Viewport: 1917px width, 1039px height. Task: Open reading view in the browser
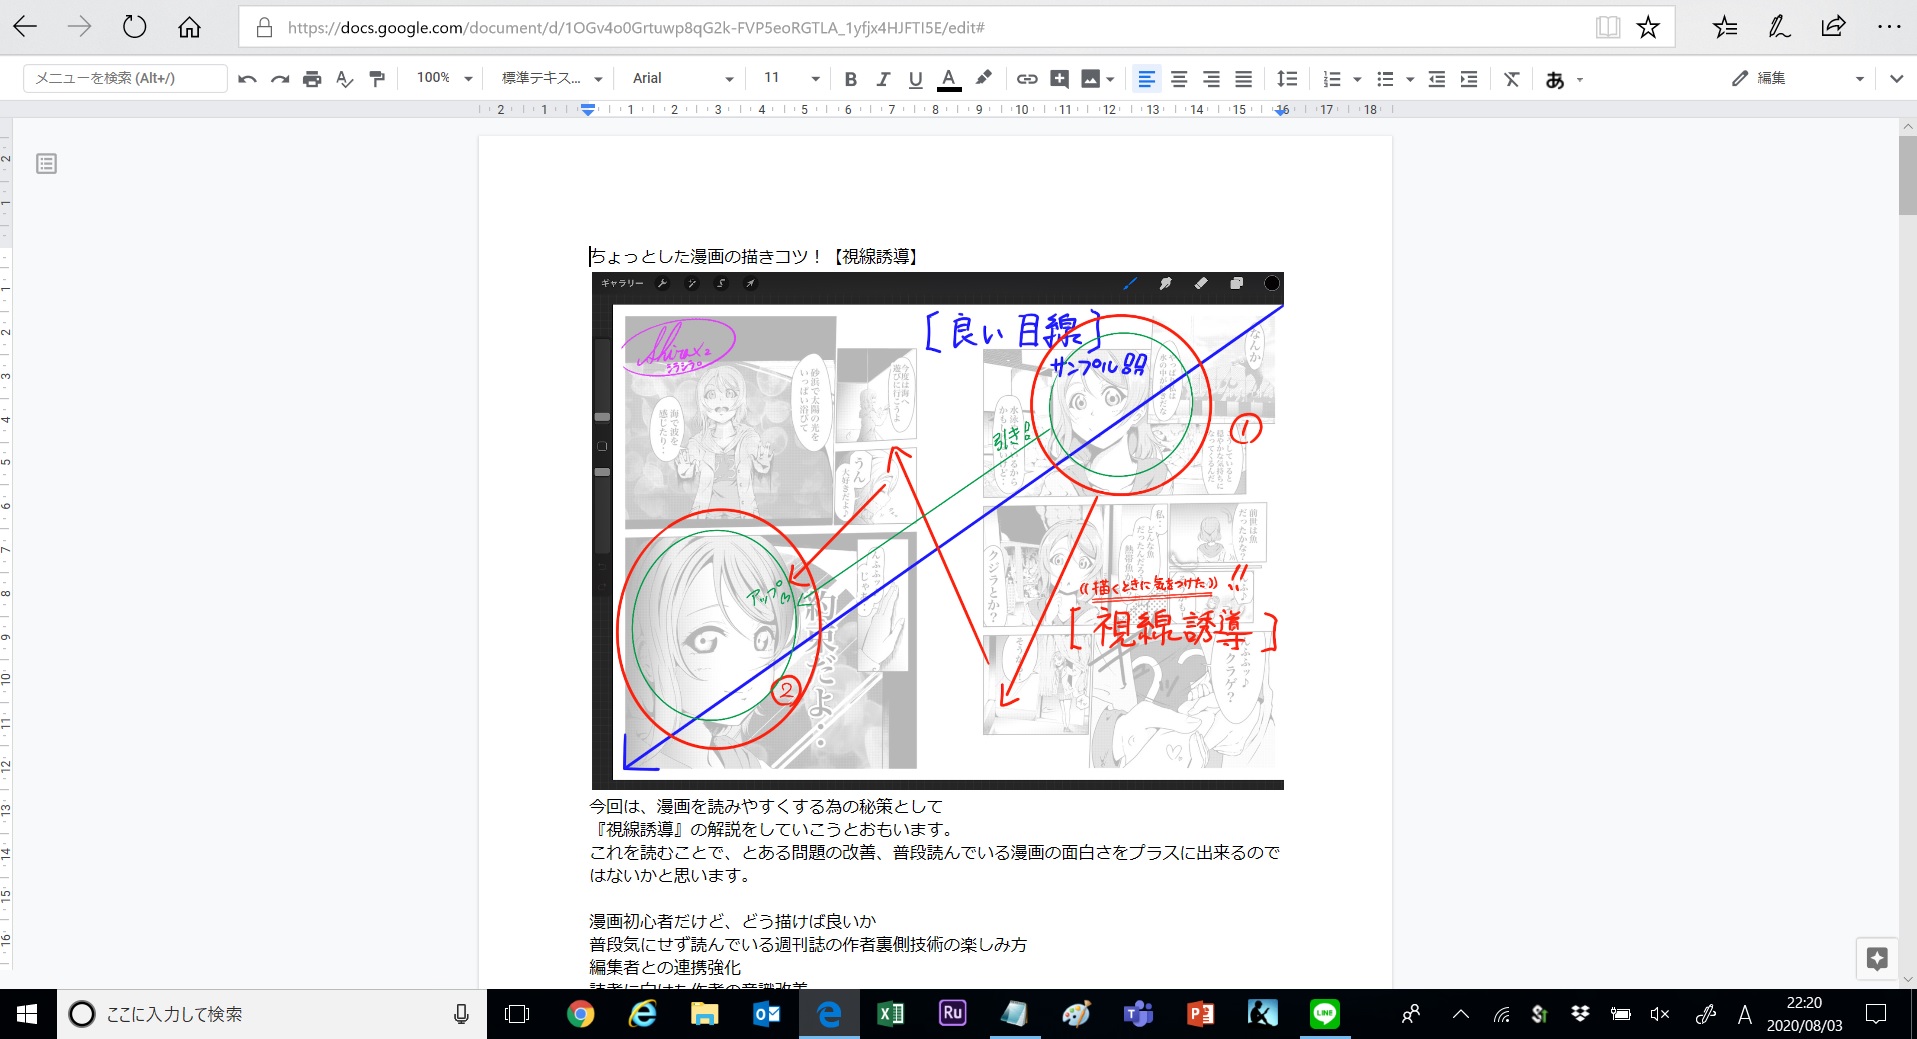[1607, 27]
